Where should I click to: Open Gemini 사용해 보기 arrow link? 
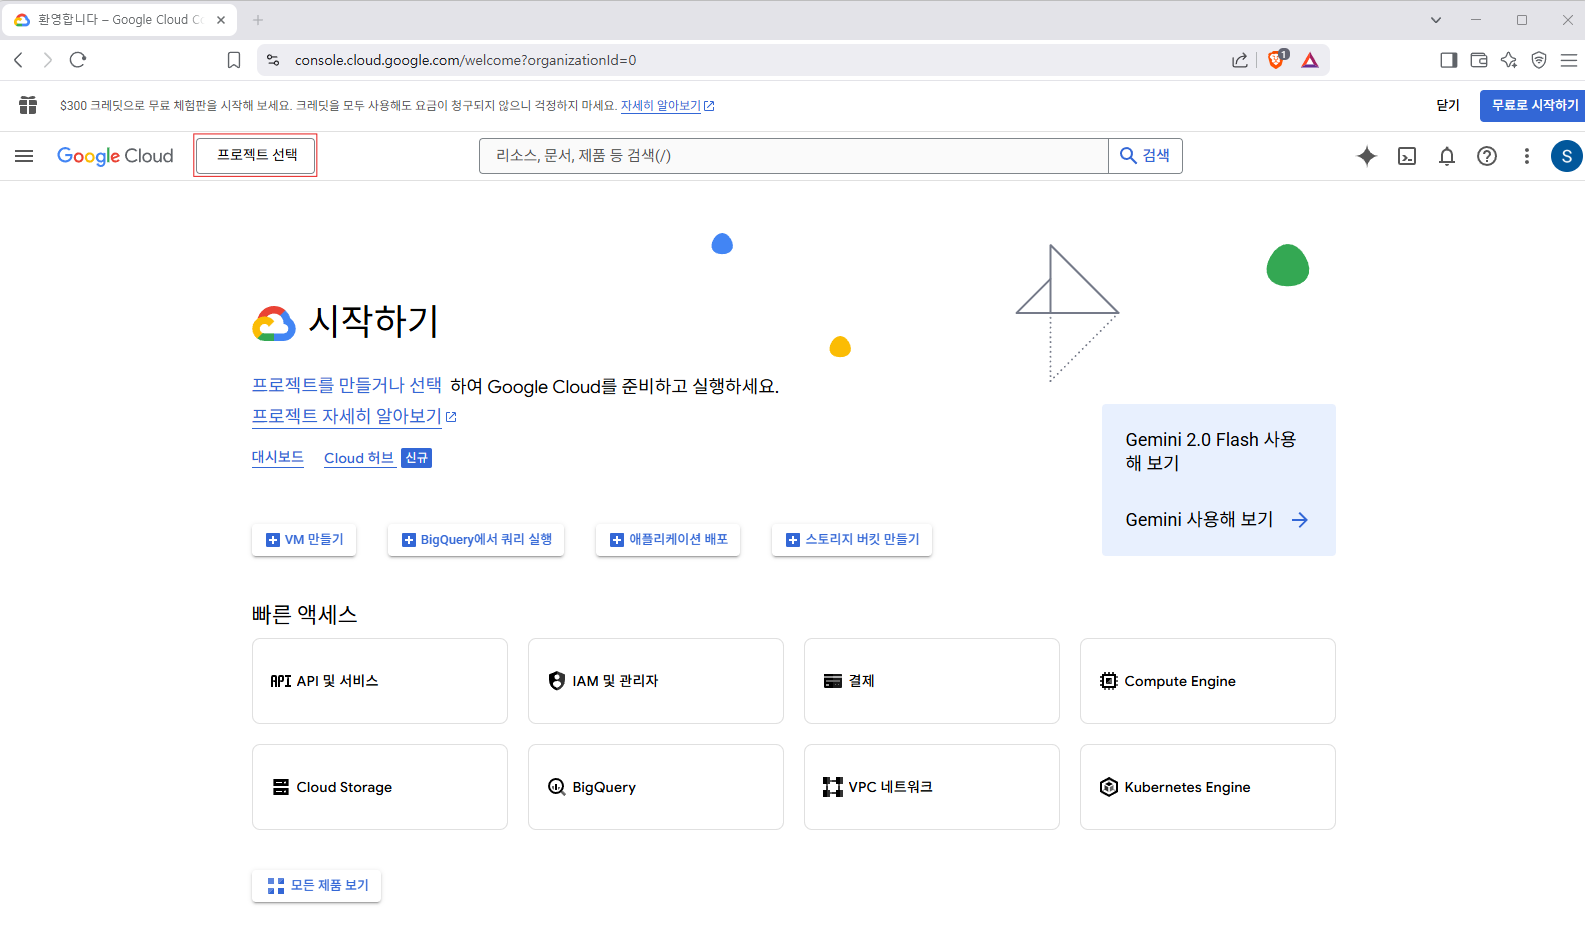1216,520
